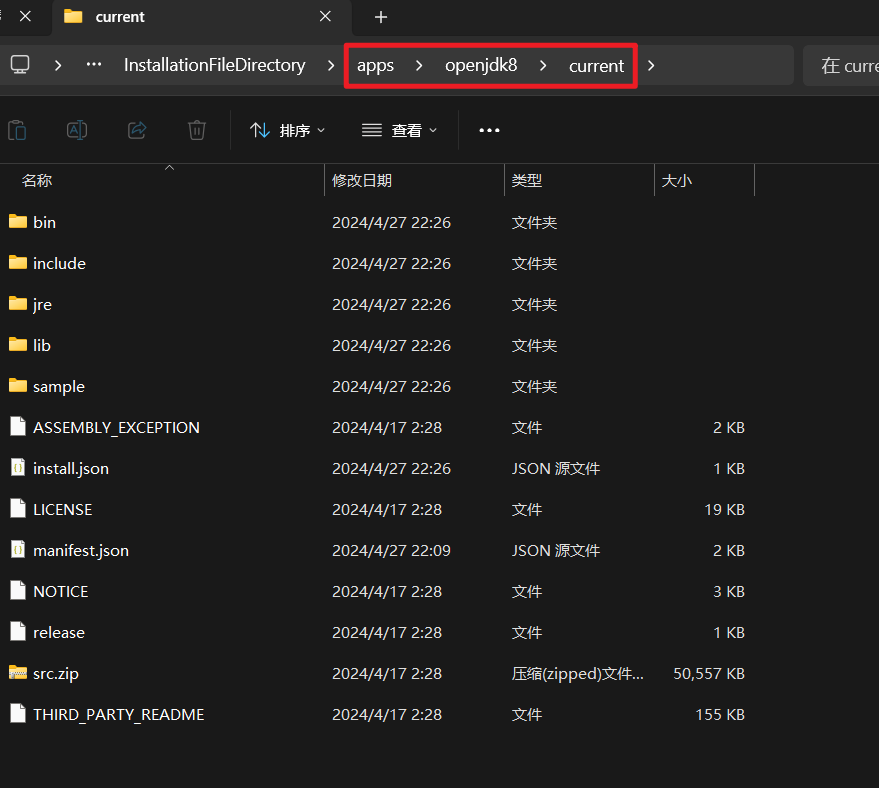Click the file name 'release'
879x788 pixels.
pos(59,633)
